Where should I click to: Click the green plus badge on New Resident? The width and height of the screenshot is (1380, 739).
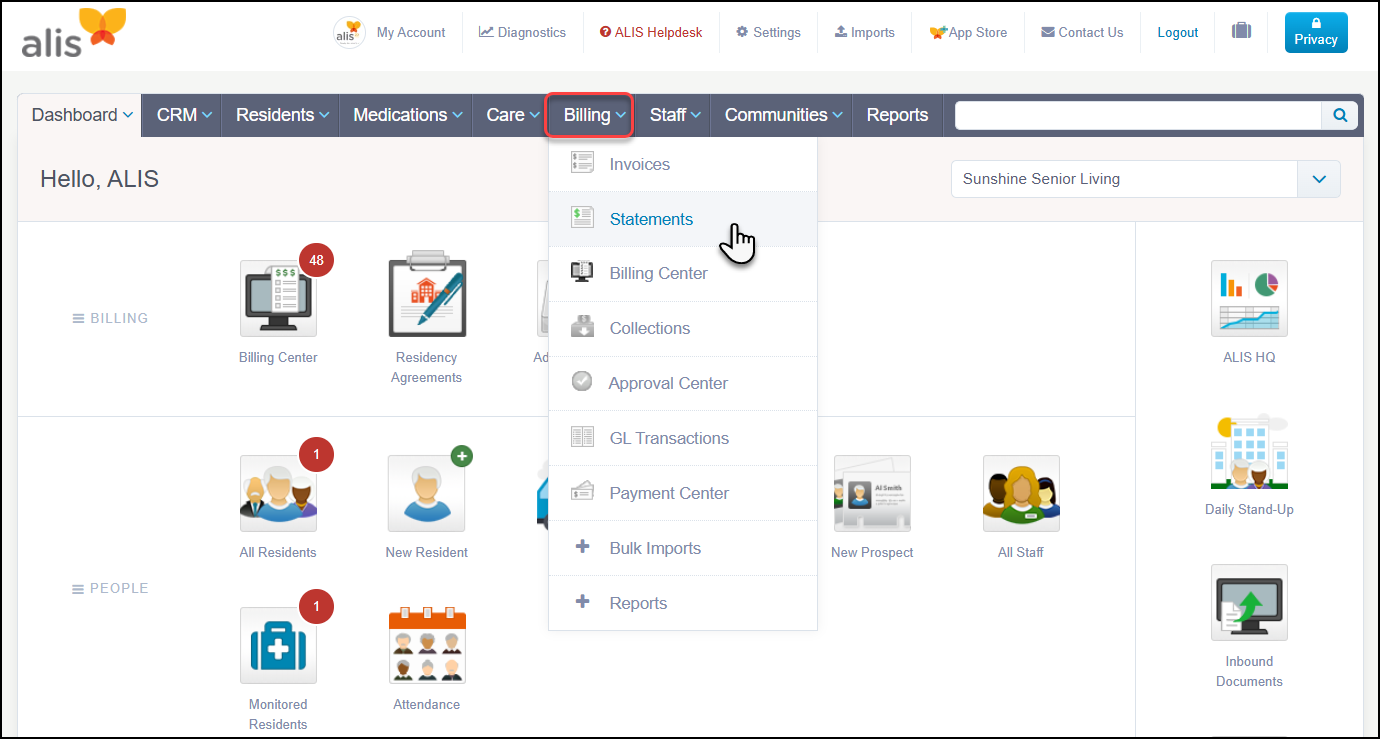coord(461,456)
